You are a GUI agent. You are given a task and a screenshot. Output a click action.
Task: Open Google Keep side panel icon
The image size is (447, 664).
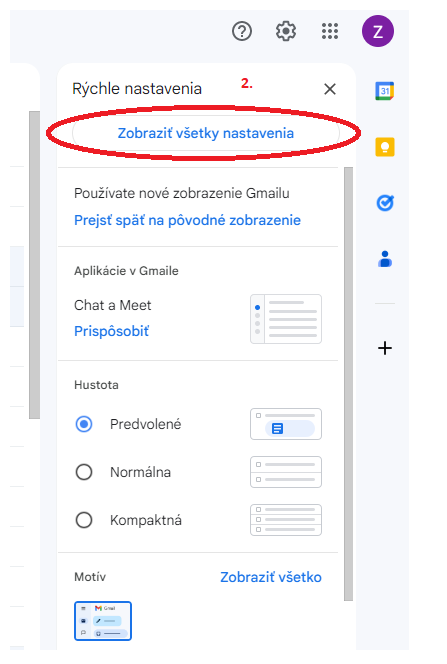(385, 147)
